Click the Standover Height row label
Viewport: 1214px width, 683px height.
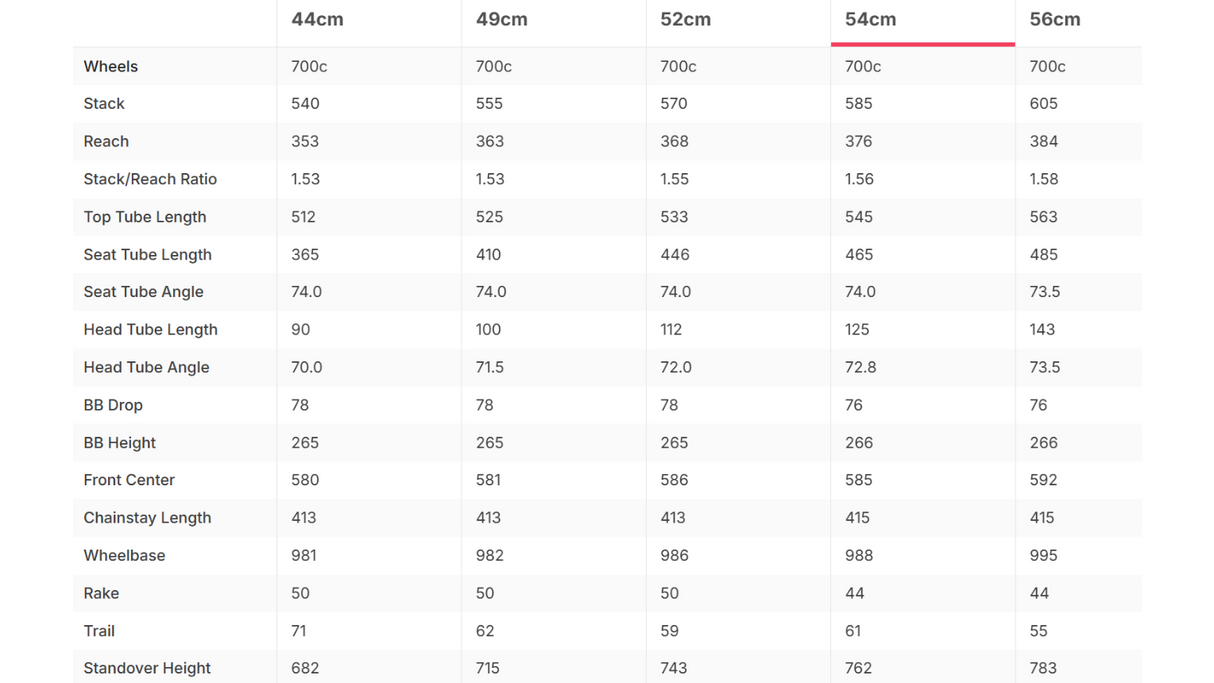[x=147, y=668]
